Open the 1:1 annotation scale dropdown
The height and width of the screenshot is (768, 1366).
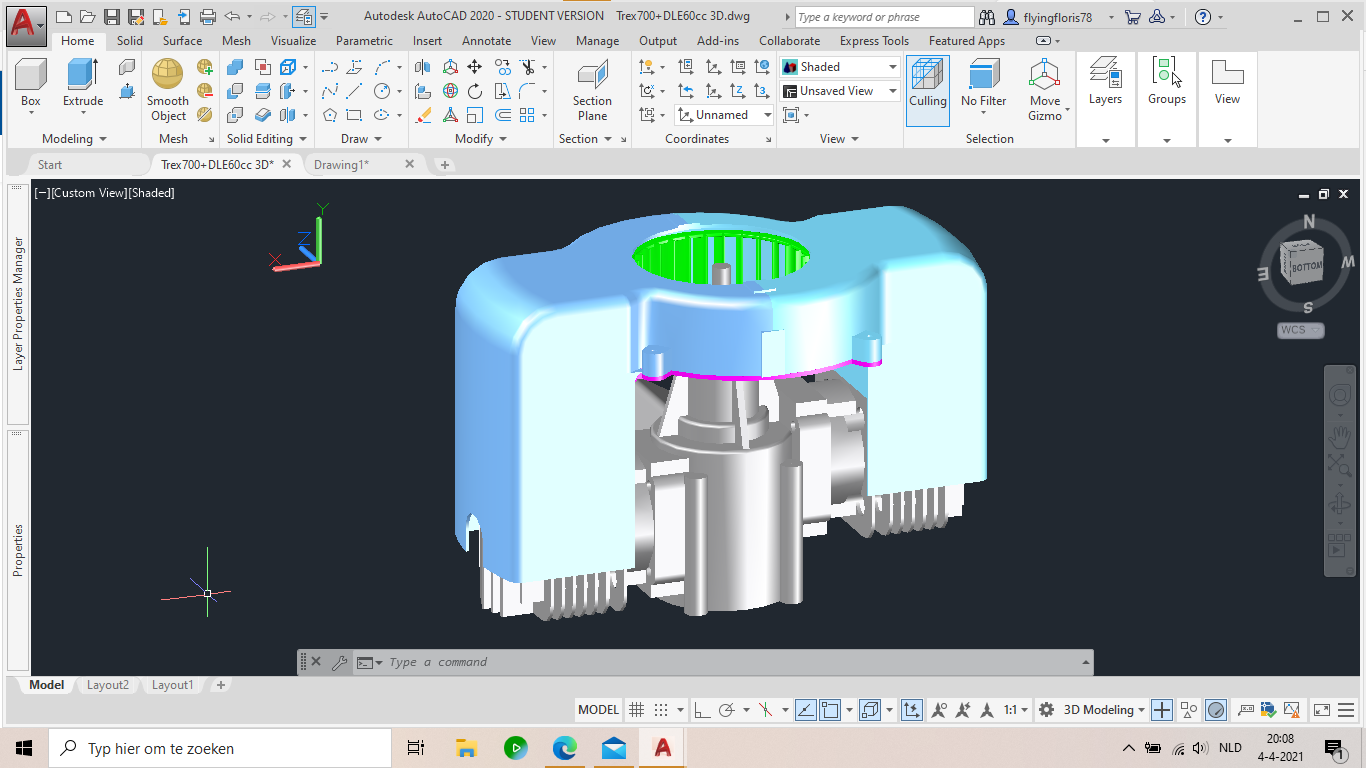(1017, 710)
